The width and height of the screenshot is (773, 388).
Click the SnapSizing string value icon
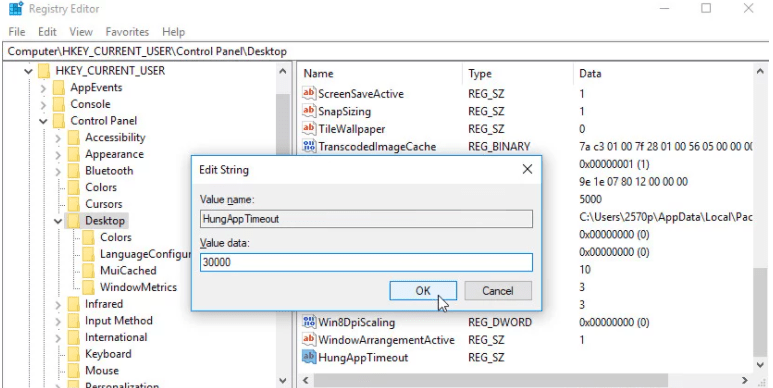(x=309, y=111)
